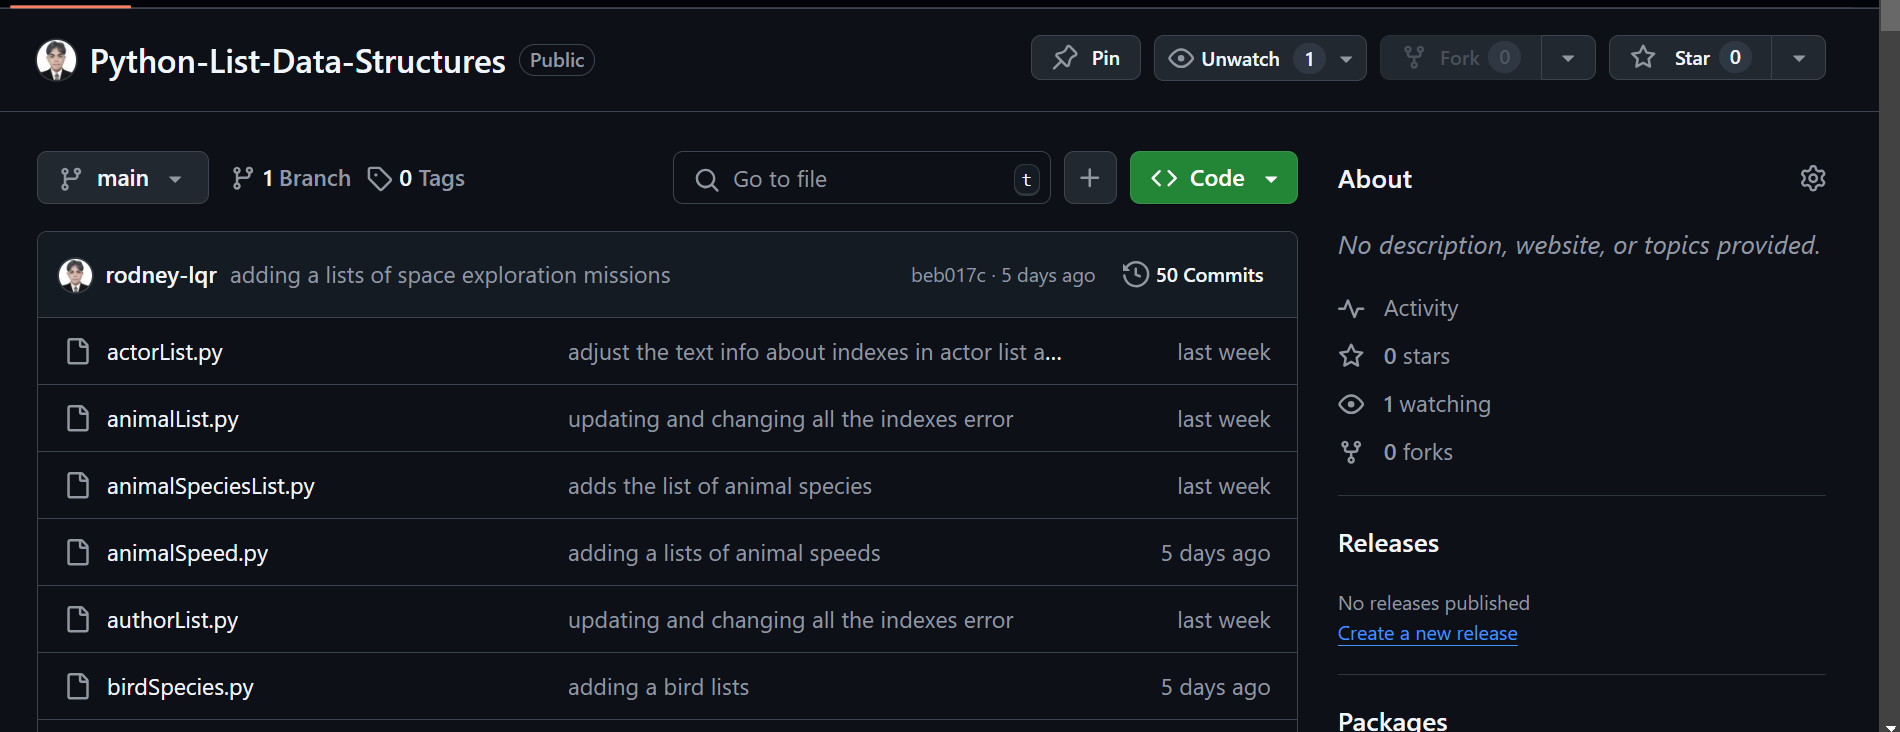
Task: Click the page vertical scrollbar
Action: tap(1889, 366)
